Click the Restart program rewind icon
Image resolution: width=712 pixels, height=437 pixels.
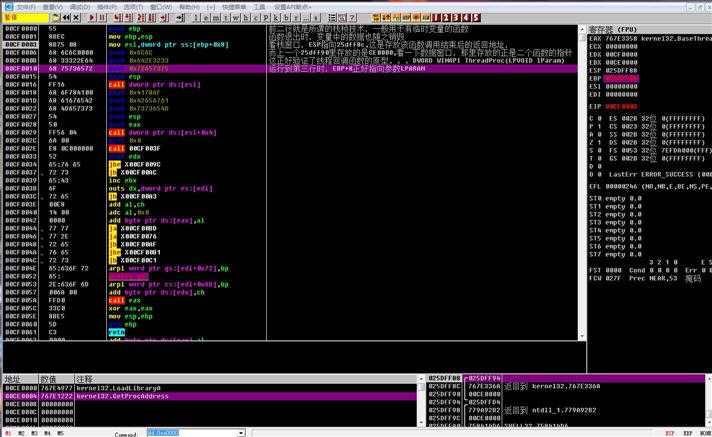coord(65,18)
